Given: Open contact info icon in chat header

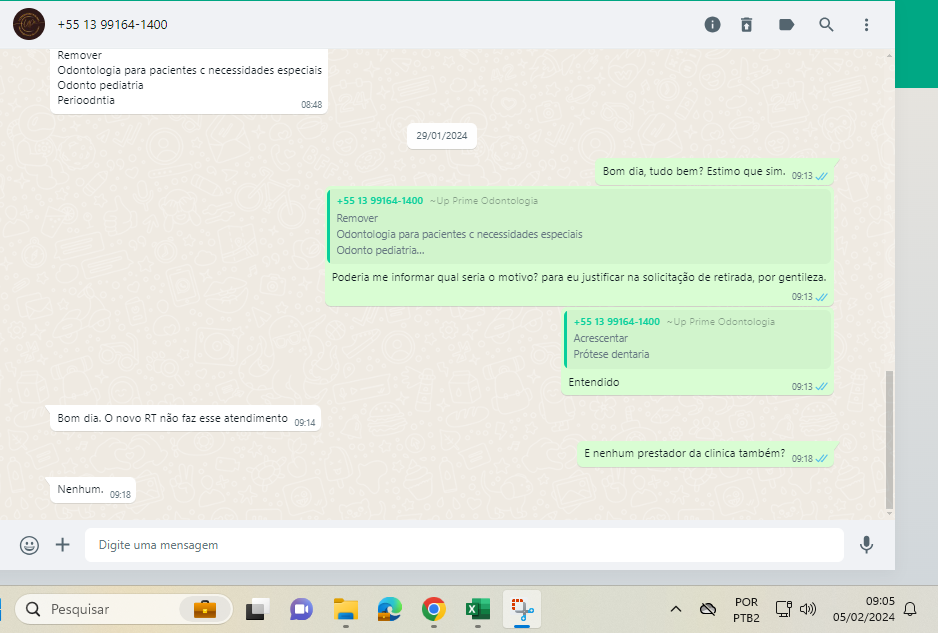Looking at the screenshot, I should point(712,24).
